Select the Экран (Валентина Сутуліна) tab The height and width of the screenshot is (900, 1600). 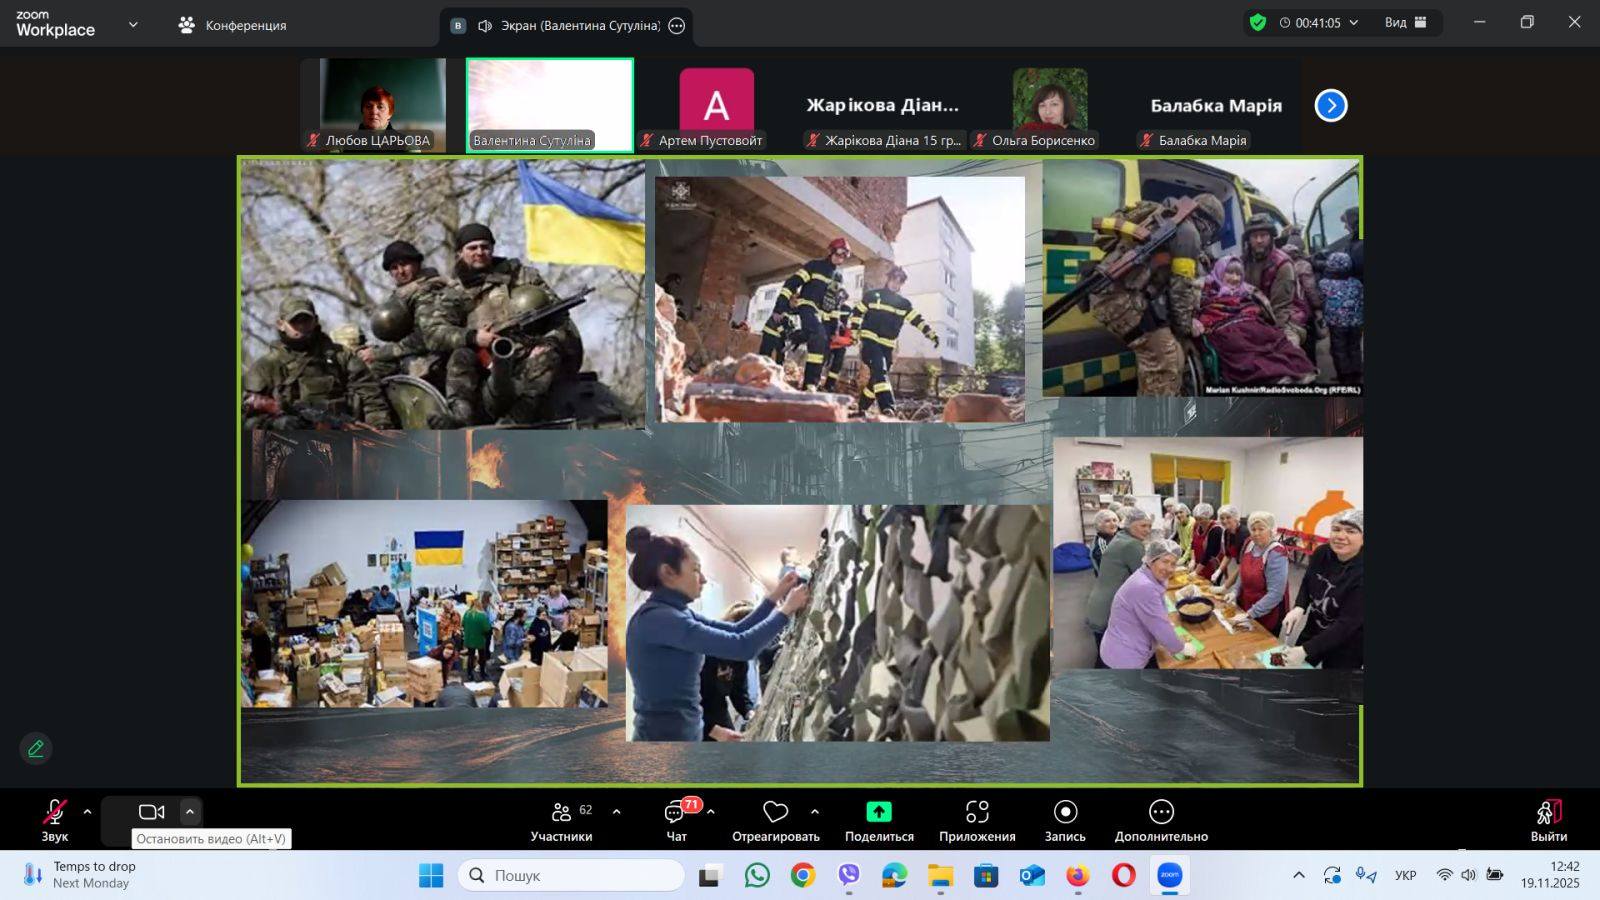pyautogui.click(x=568, y=26)
